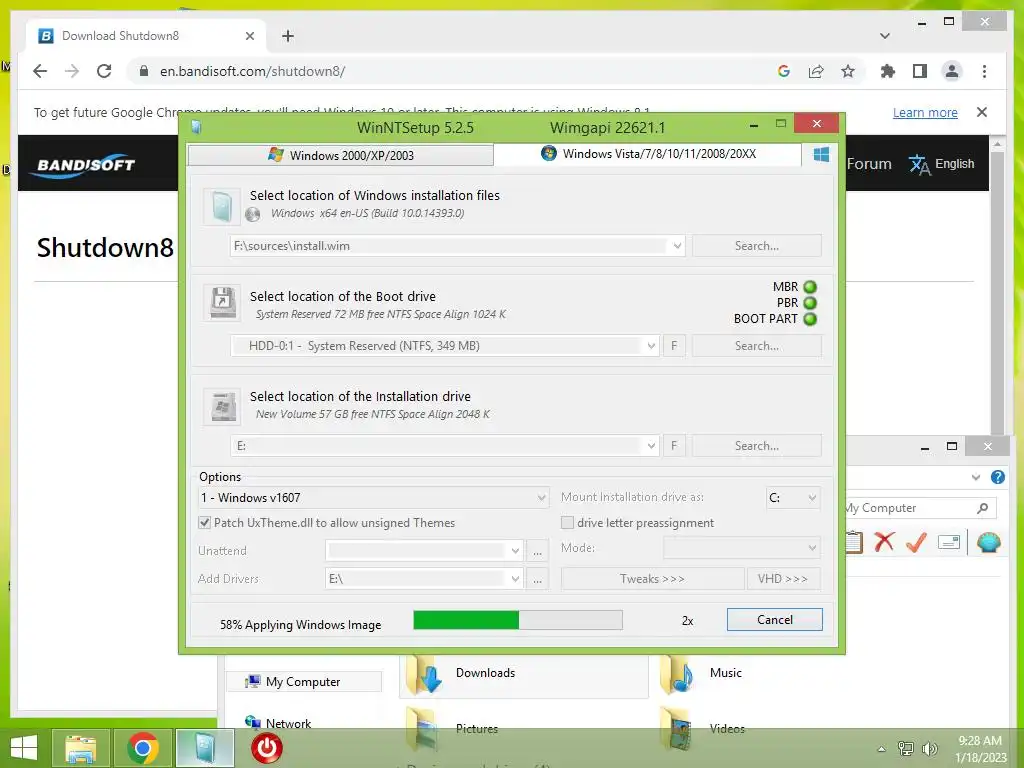Click the Boot drive floppy icon
Image resolution: width=1024 pixels, height=768 pixels.
coord(222,303)
